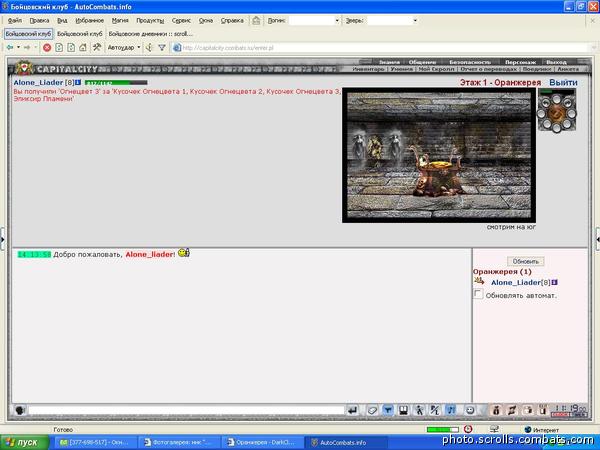The height and width of the screenshot is (450, 600).
Task: Open the Зверь dropdown list
Action: (x=415, y=21)
